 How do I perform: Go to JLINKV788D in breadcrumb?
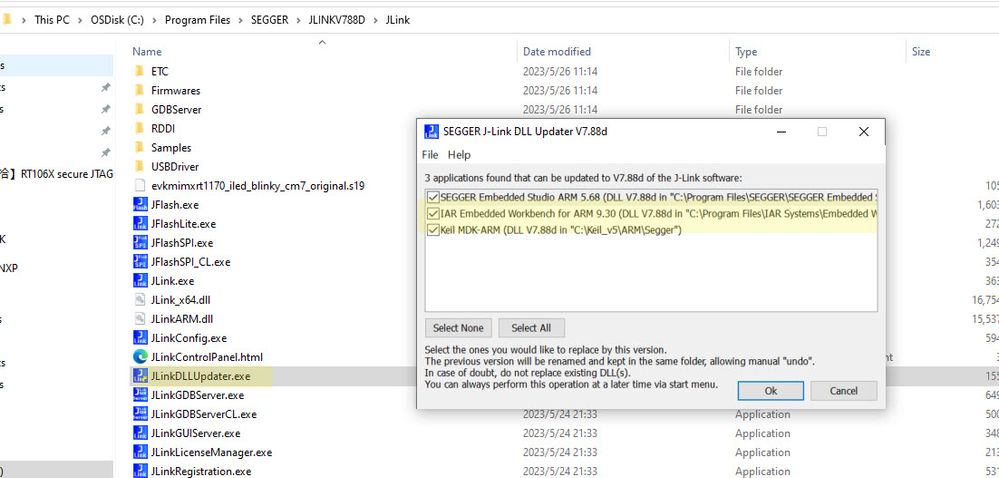[337, 20]
